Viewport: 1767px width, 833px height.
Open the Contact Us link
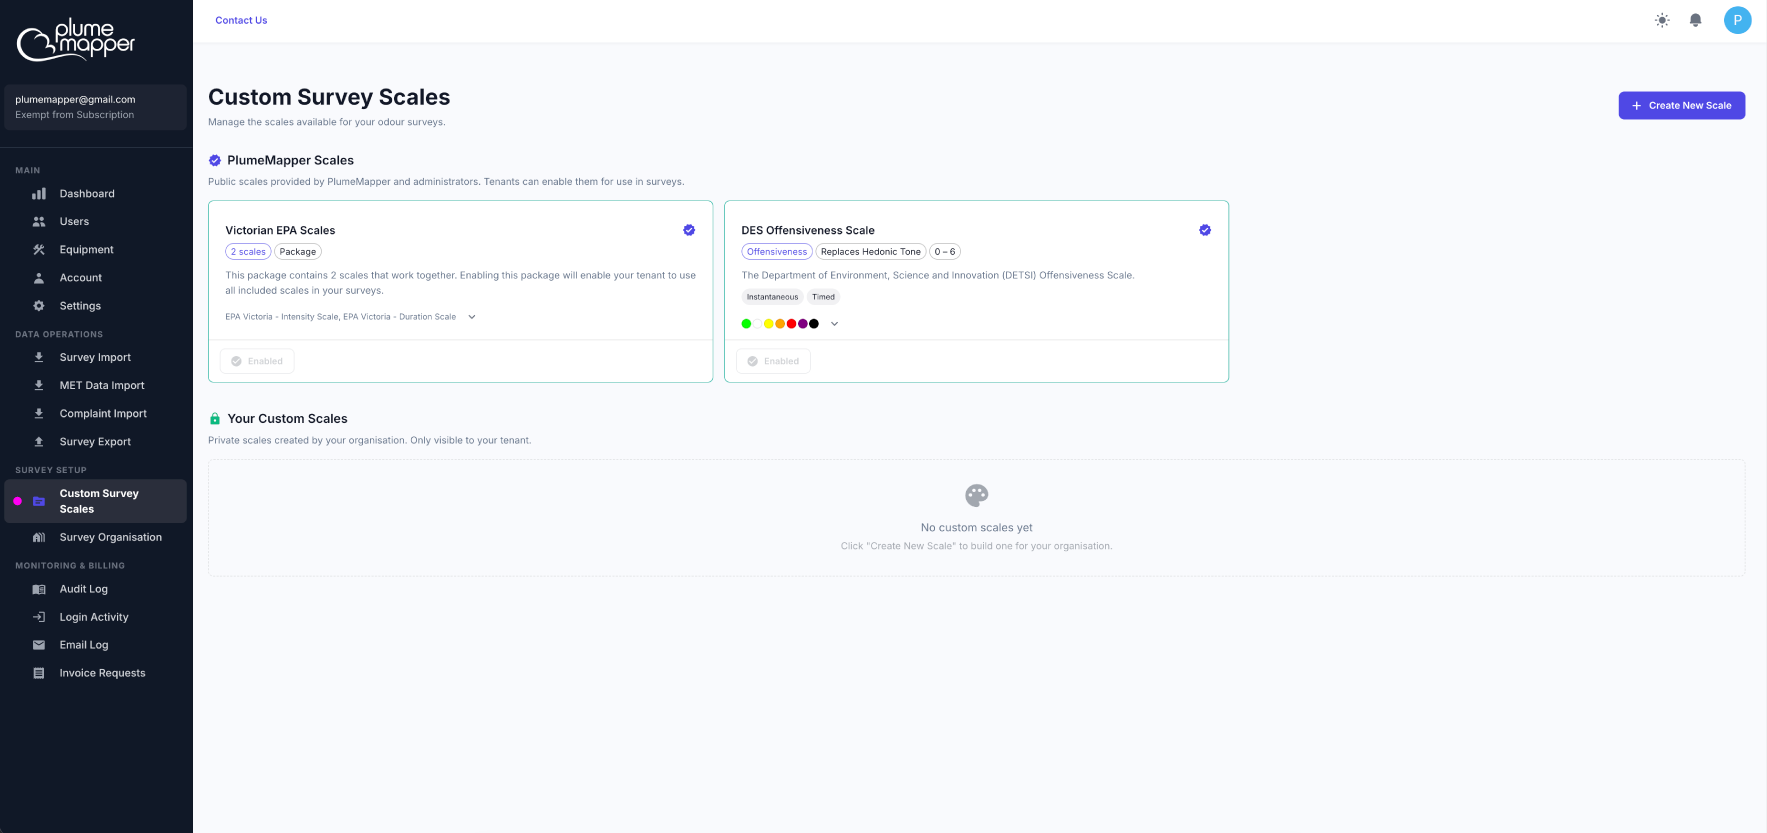click(241, 20)
